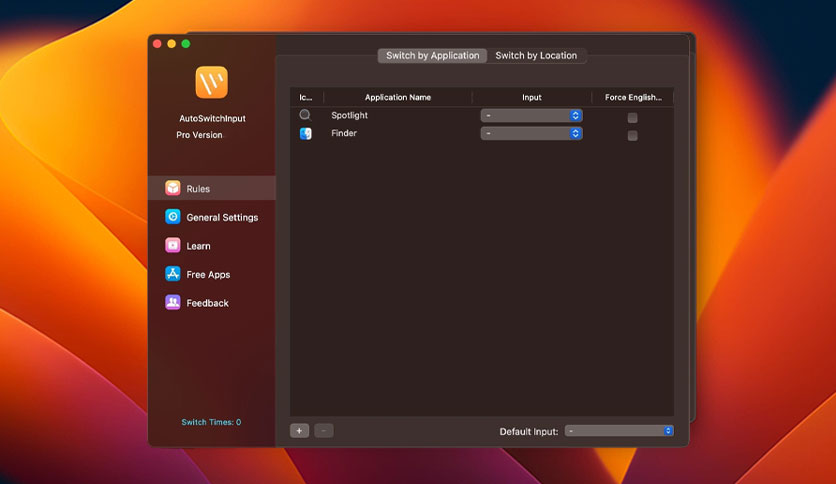Click the Pro Version label
The width and height of the screenshot is (836, 484).
199,135
